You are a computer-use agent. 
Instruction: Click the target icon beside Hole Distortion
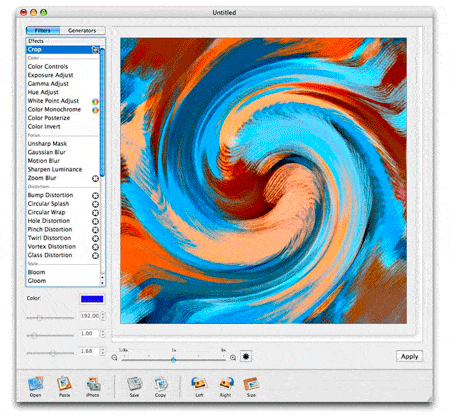[95, 222]
